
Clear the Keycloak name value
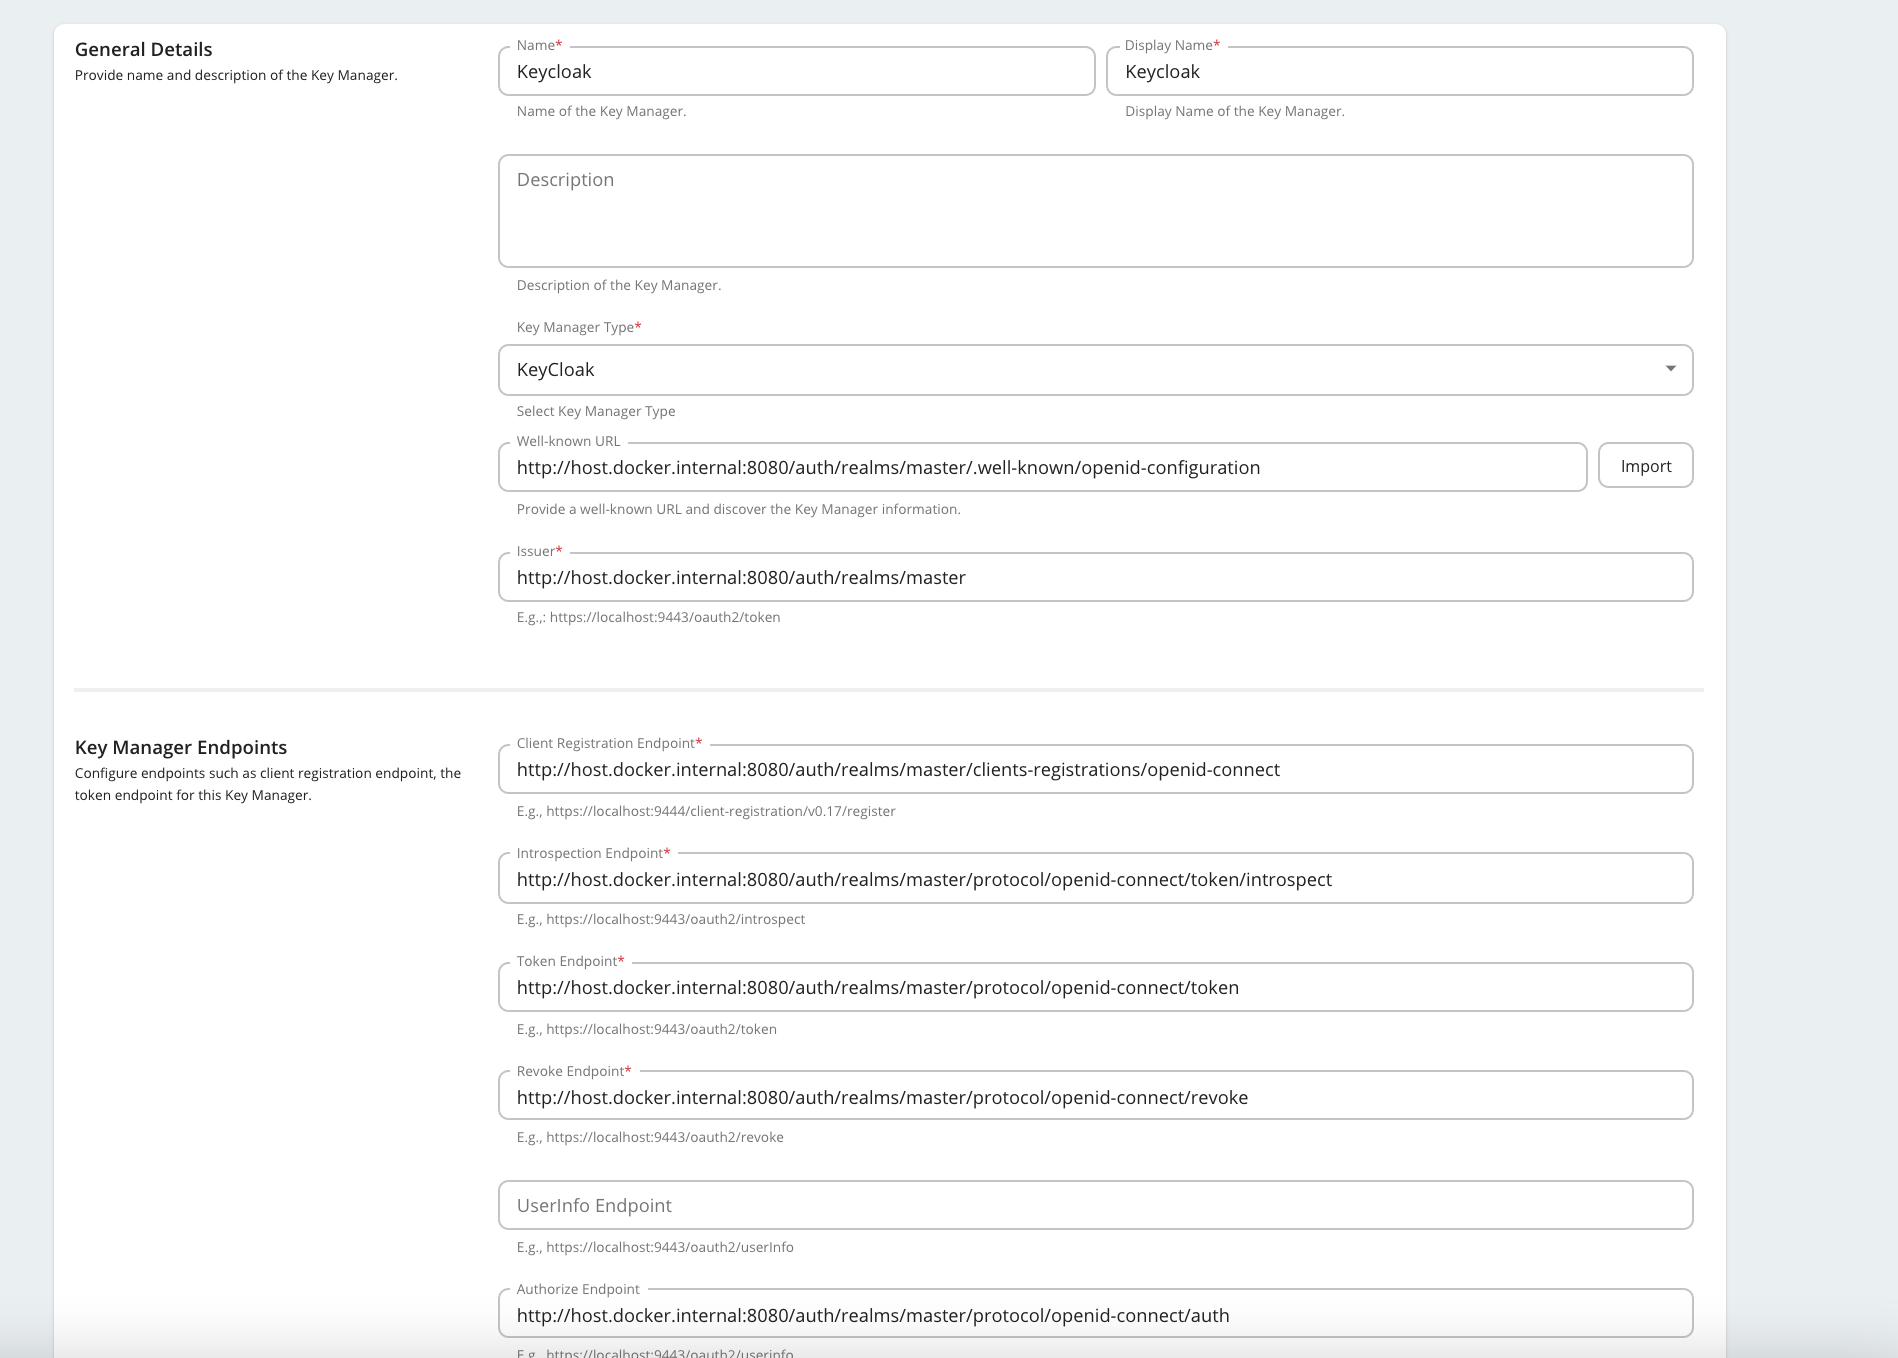pos(795,71)
